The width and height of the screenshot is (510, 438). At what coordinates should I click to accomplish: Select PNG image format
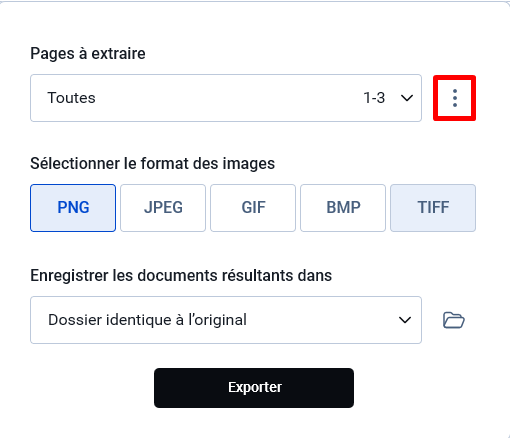pyautogui.click(x=73, y=208)
